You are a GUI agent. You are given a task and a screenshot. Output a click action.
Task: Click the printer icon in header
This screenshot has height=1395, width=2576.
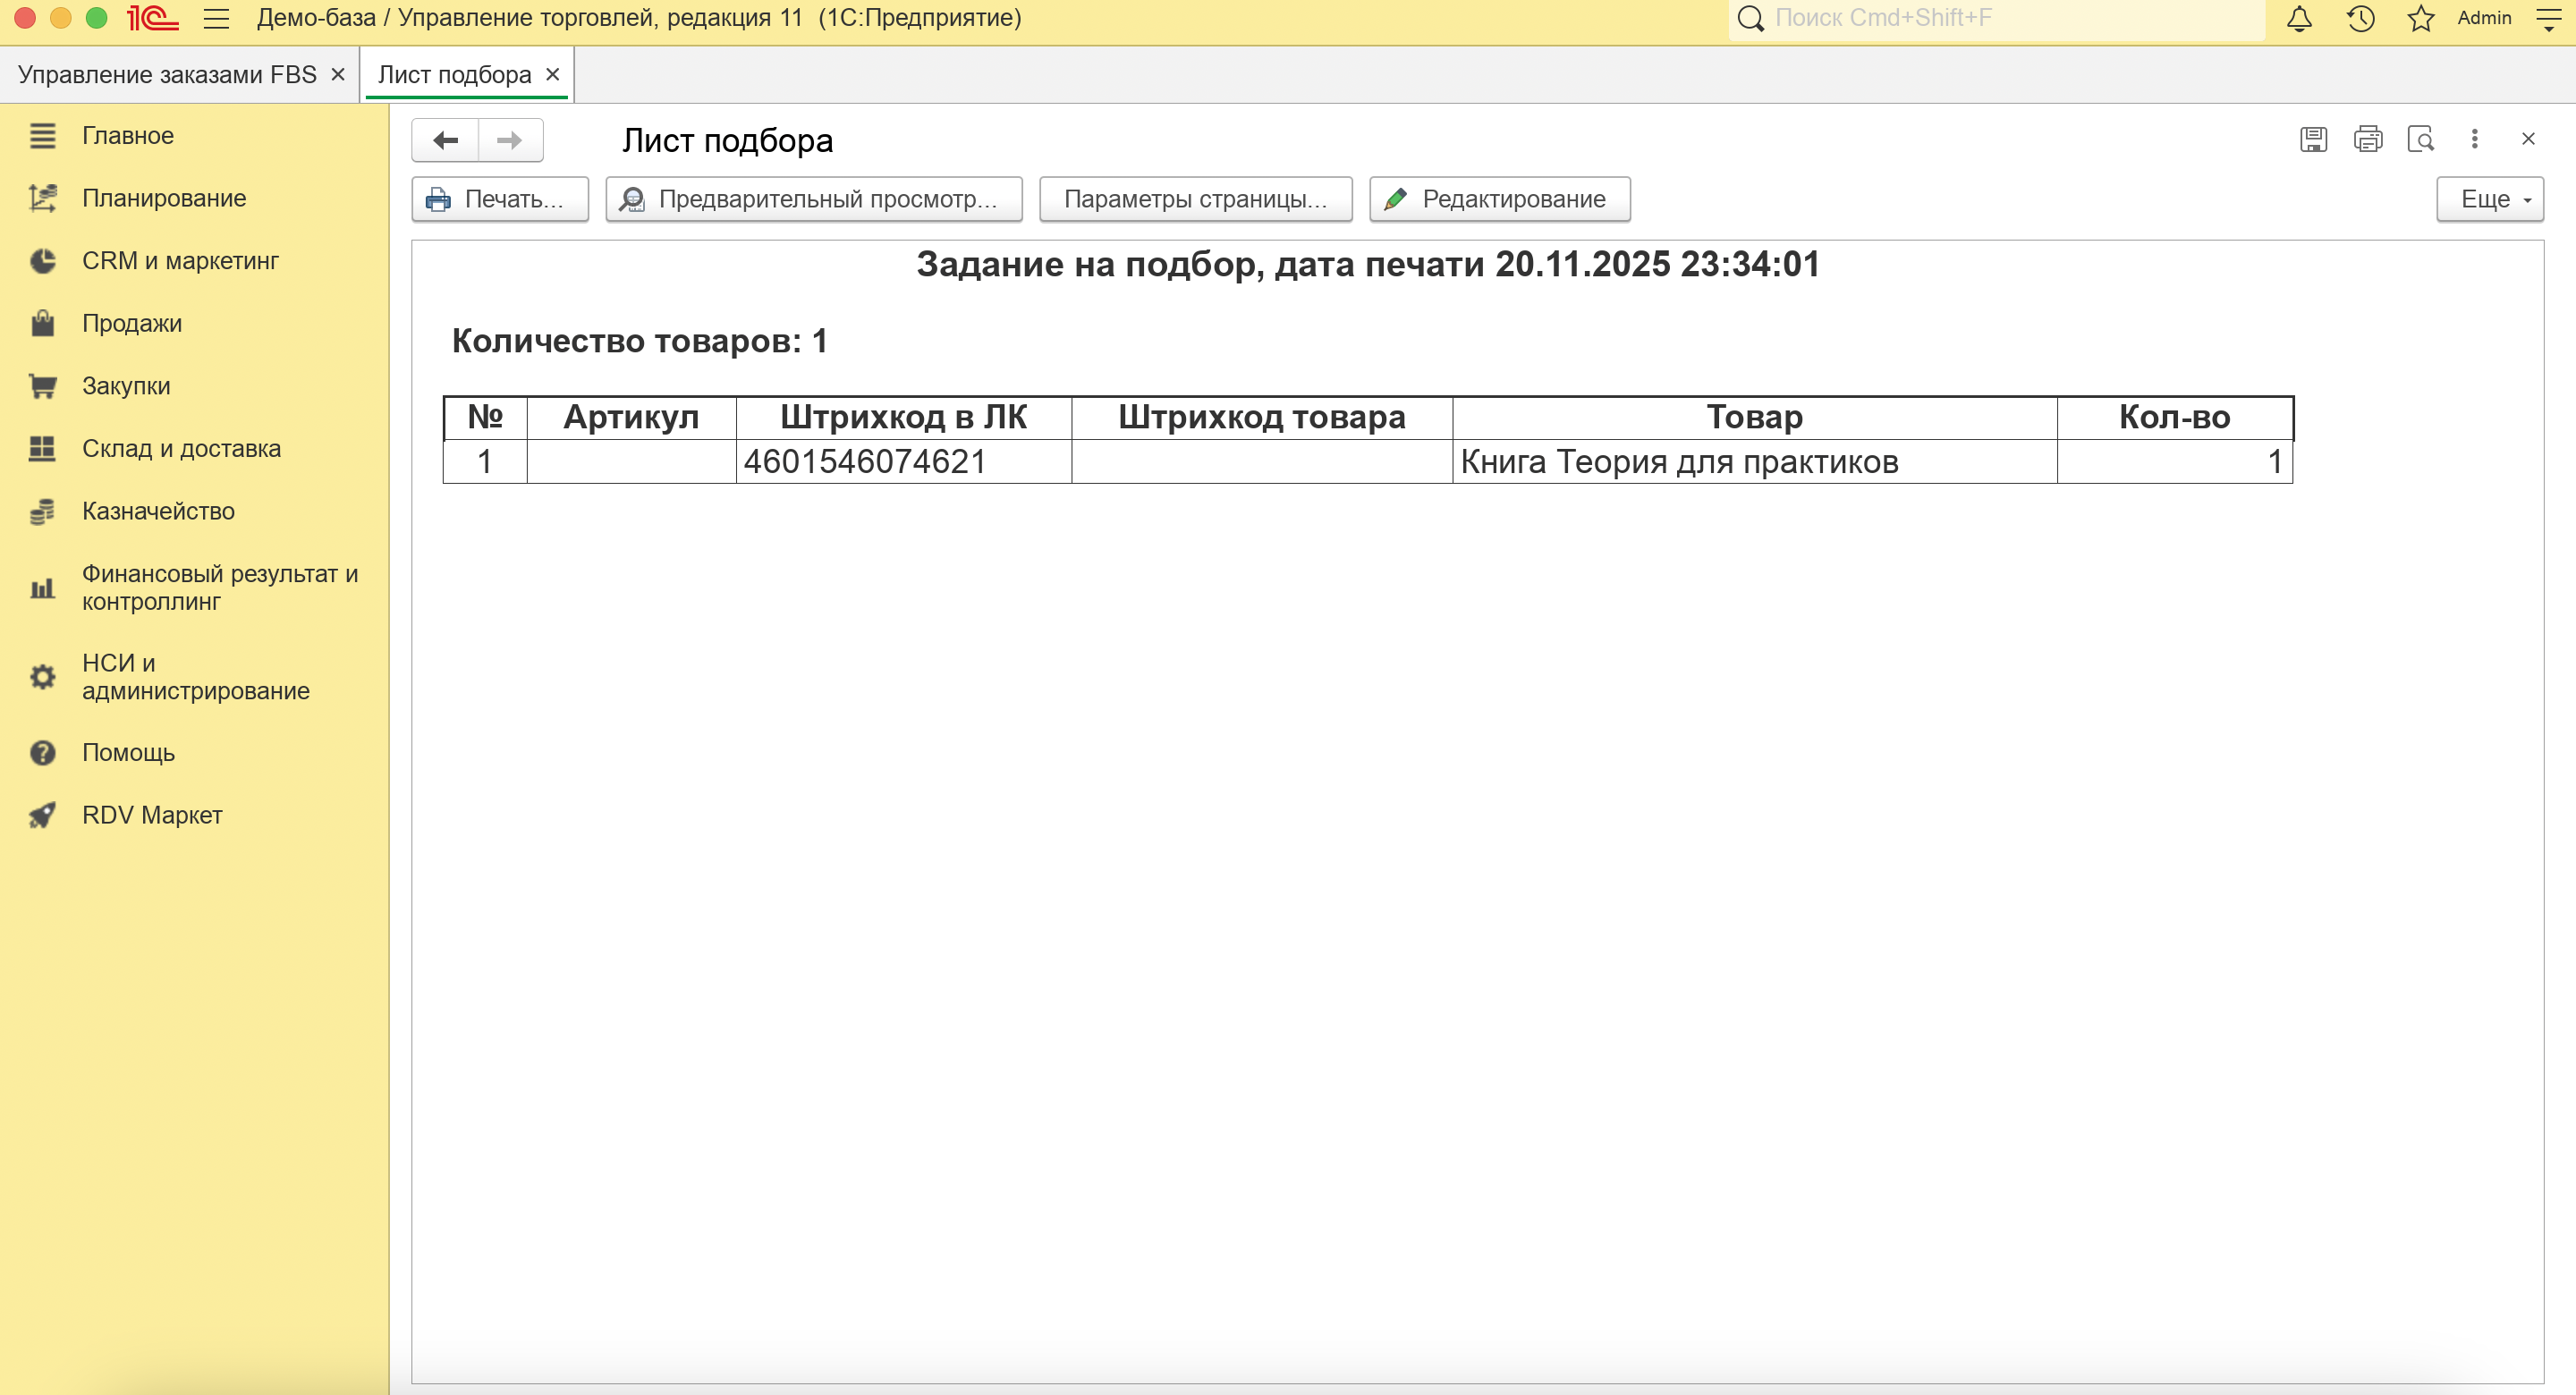pyautogui.click(x=2367, y=139)
